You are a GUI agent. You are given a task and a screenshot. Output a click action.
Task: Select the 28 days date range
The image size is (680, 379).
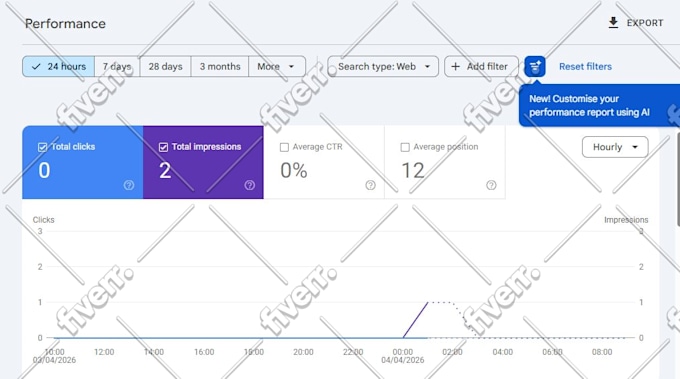pyautogui.click(x=165, y=66)
